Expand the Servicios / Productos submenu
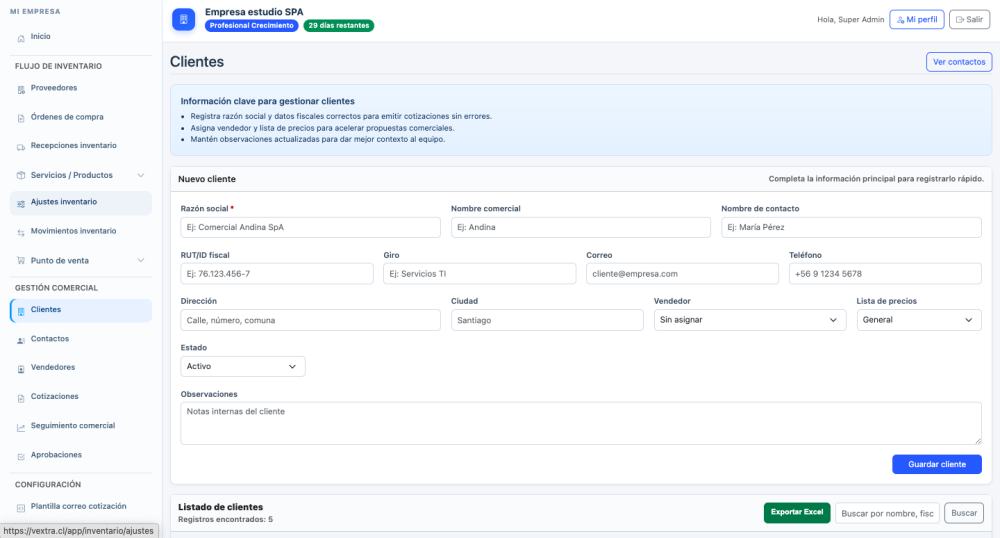Image resolution: width=1000 pixels, height=538 pixels. 140,175
